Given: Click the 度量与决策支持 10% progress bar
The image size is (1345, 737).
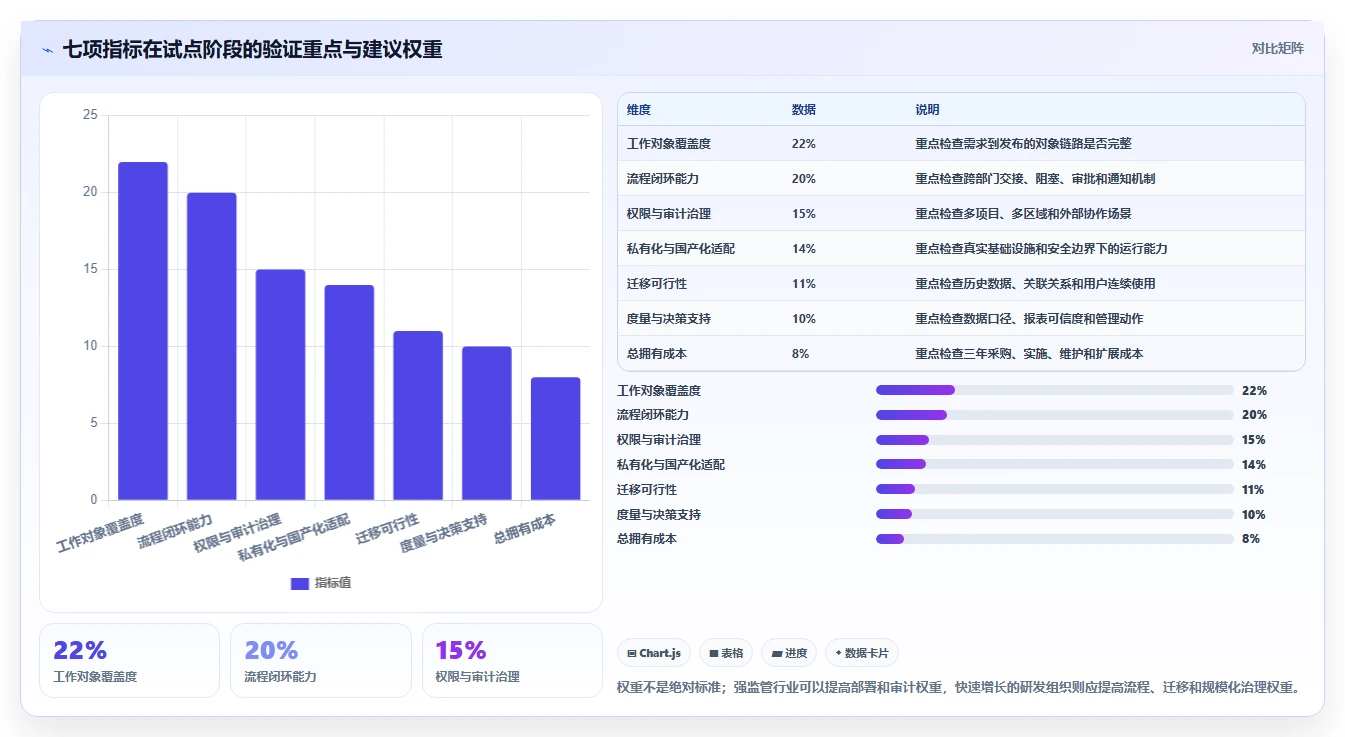Looking at the screenshot, I should (1055, 514).
